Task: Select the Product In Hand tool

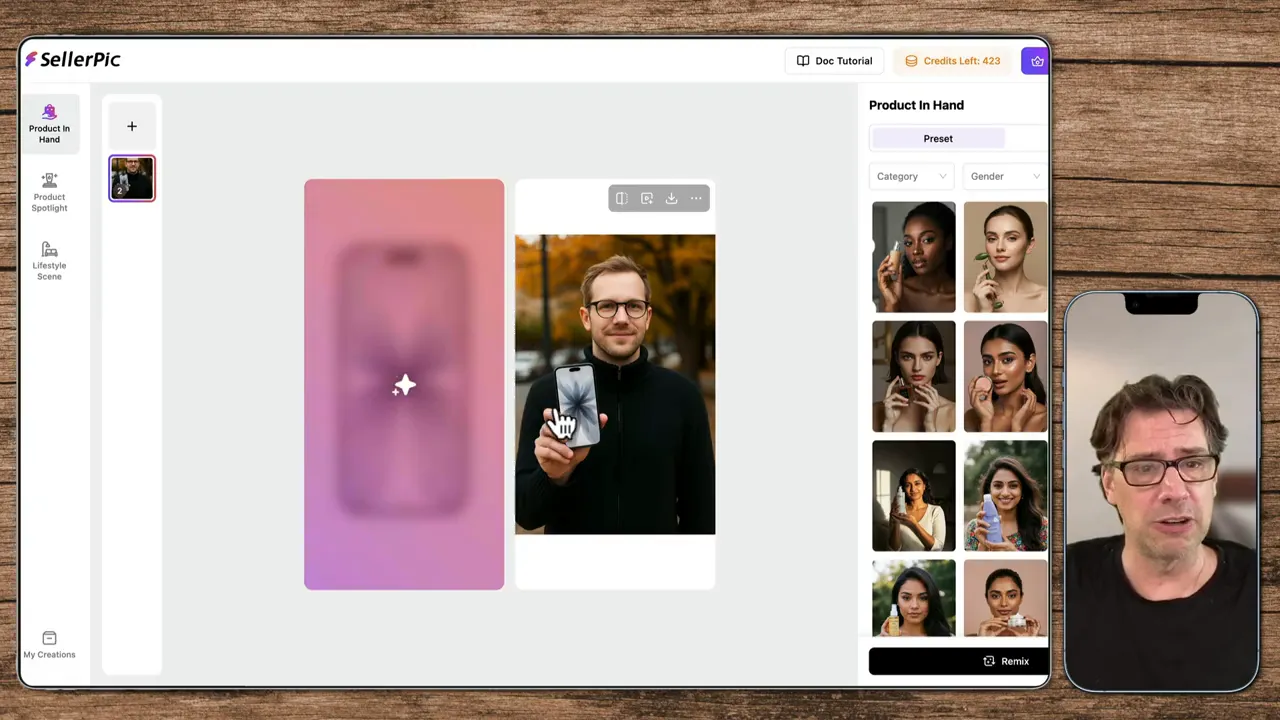Action: pos(49,122)
